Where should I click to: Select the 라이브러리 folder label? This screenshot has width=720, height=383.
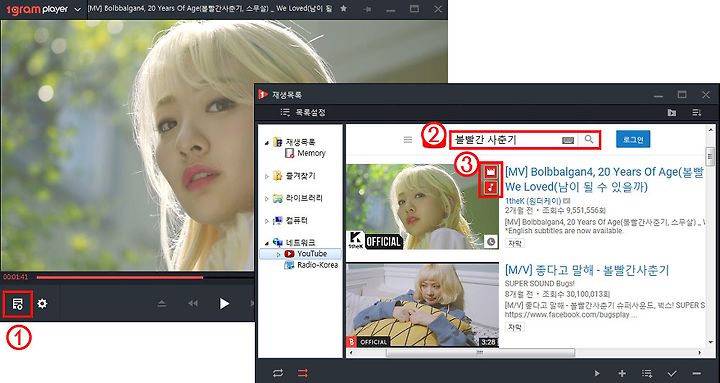tap(304, 198)
